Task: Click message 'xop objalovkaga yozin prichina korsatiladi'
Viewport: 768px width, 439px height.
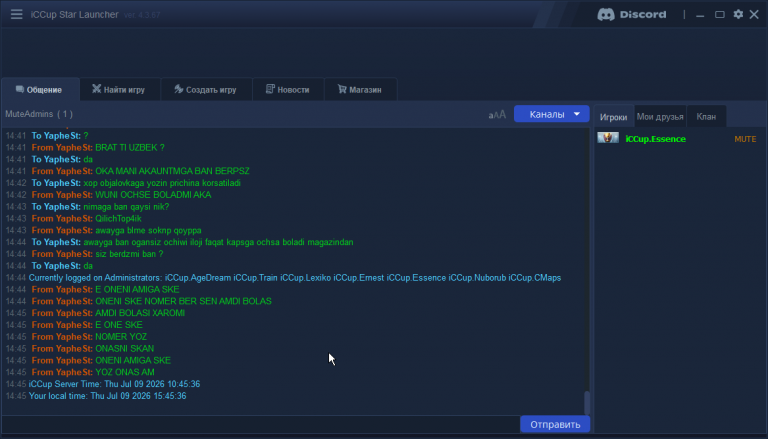Action: coord(162,183)
